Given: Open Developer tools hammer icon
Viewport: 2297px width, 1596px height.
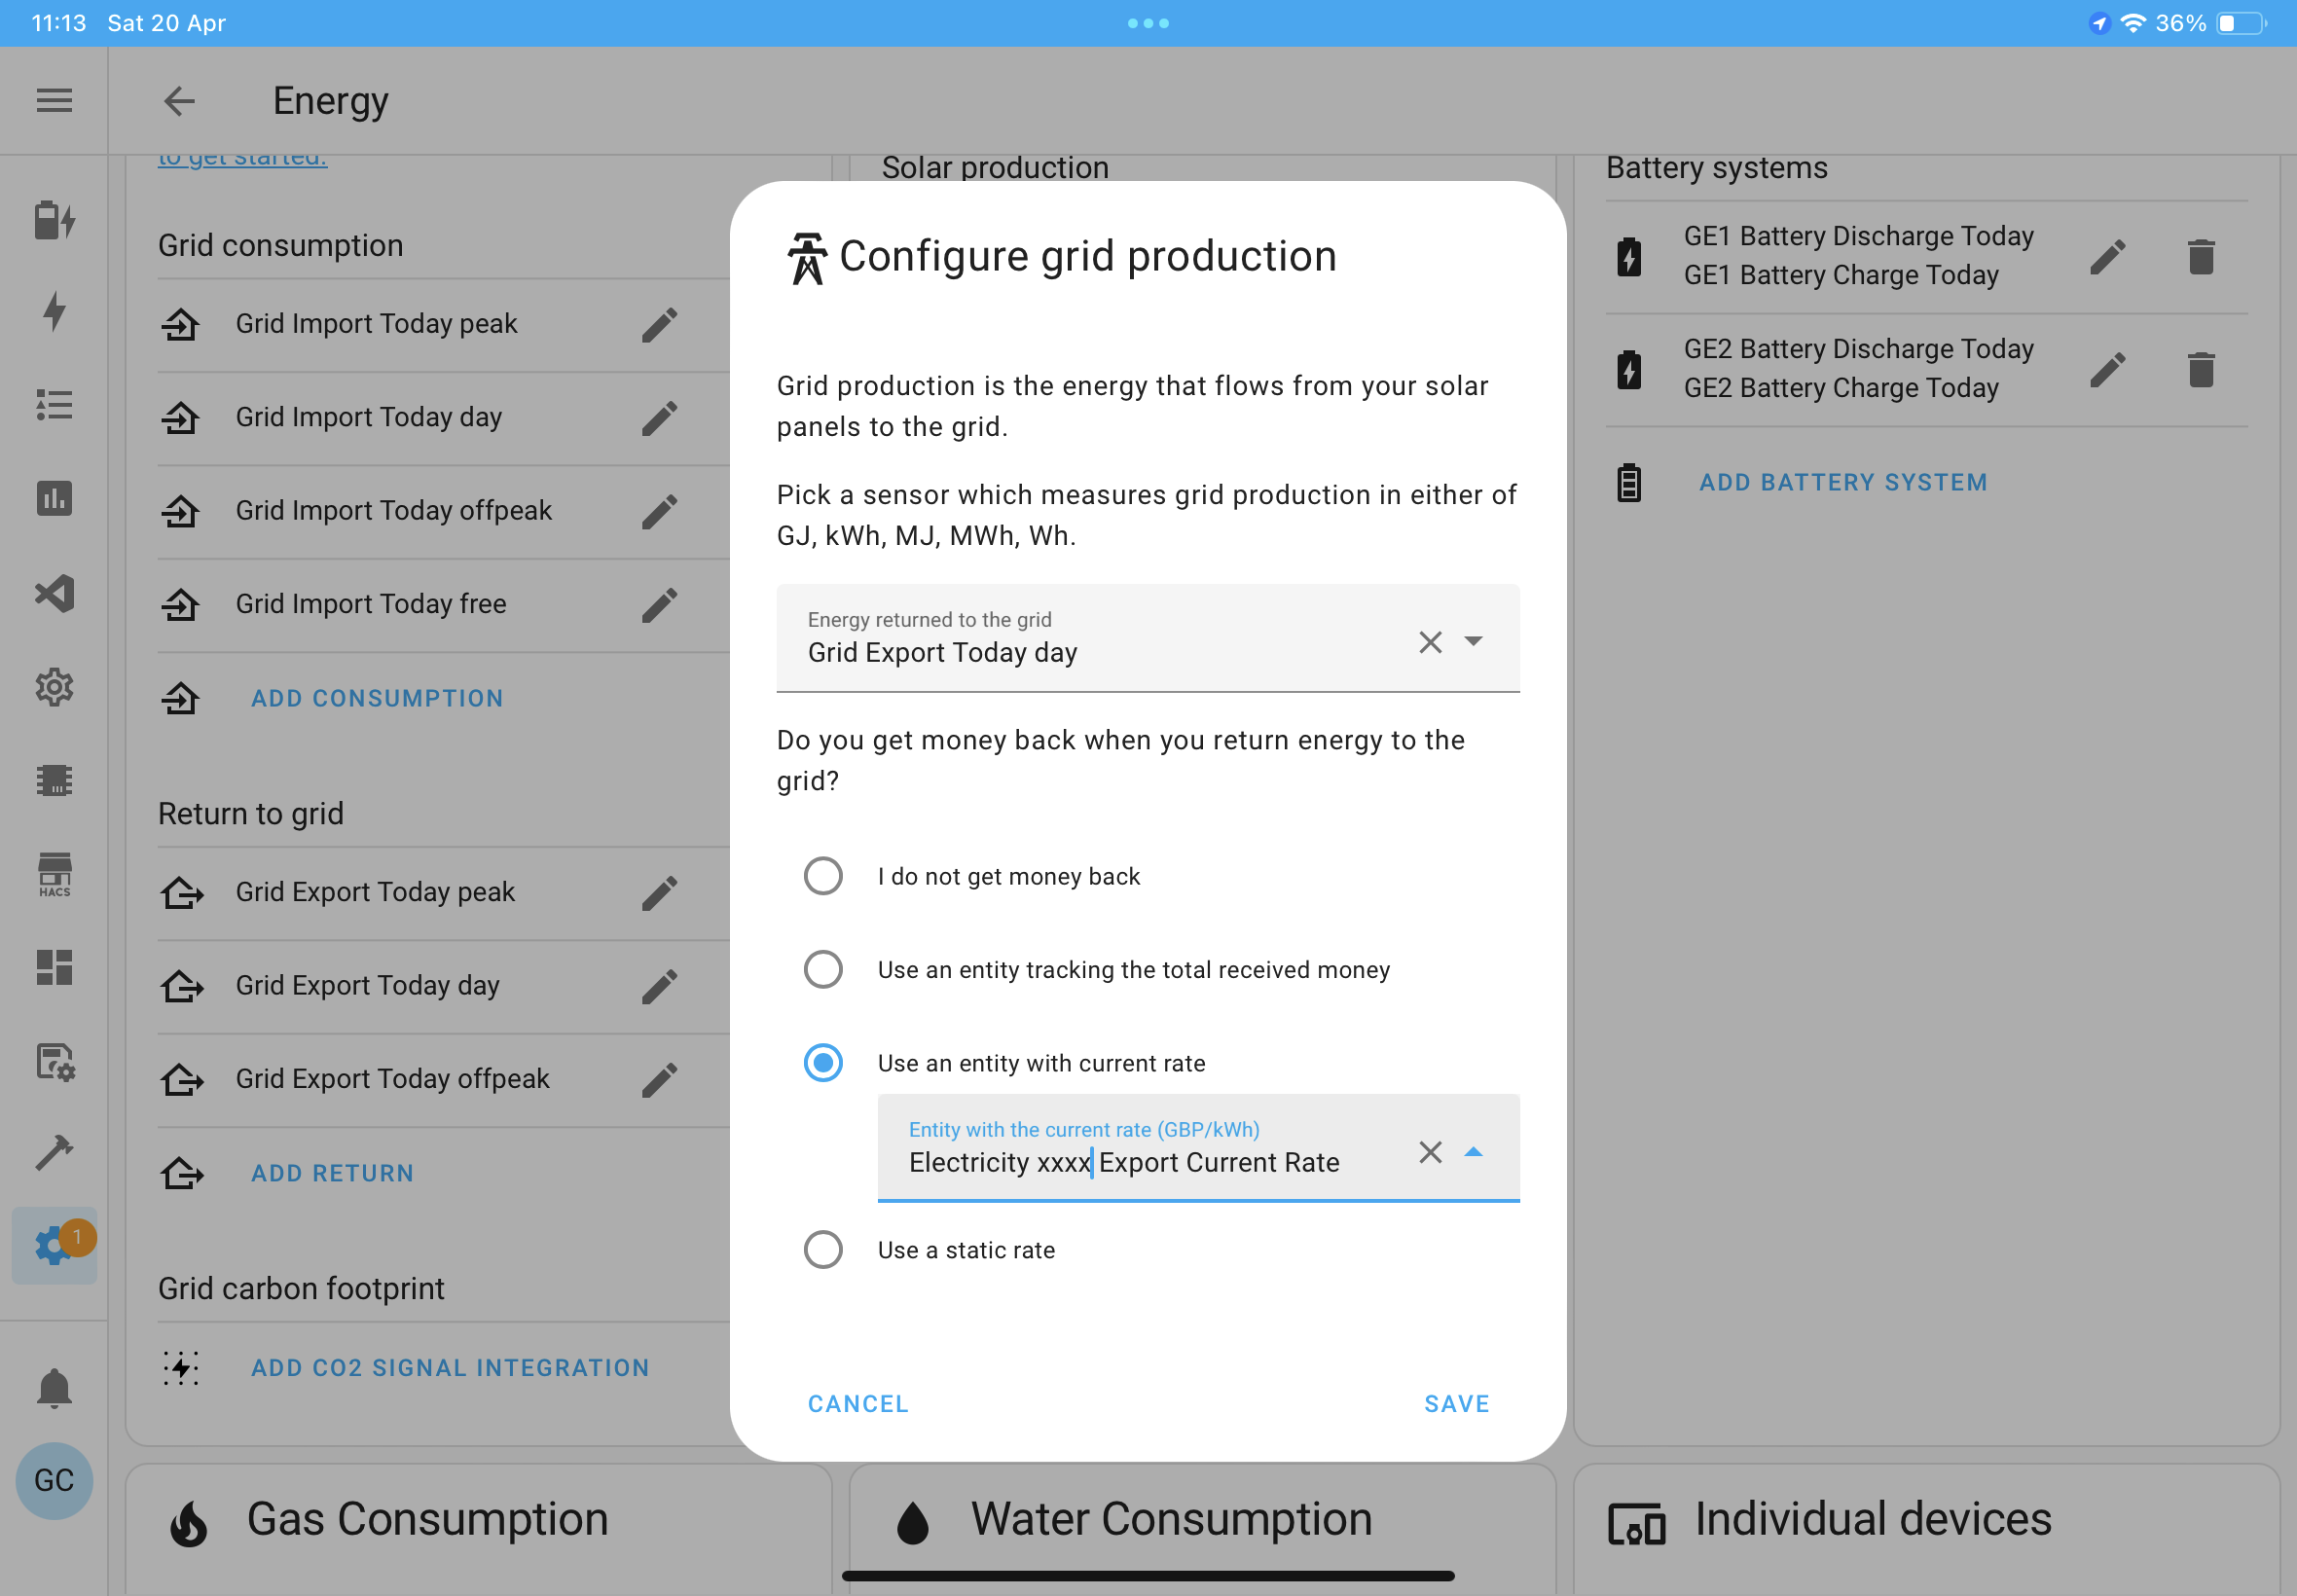Looking at the screenshot, I should pyautogui.click(x=54, y=1153).
